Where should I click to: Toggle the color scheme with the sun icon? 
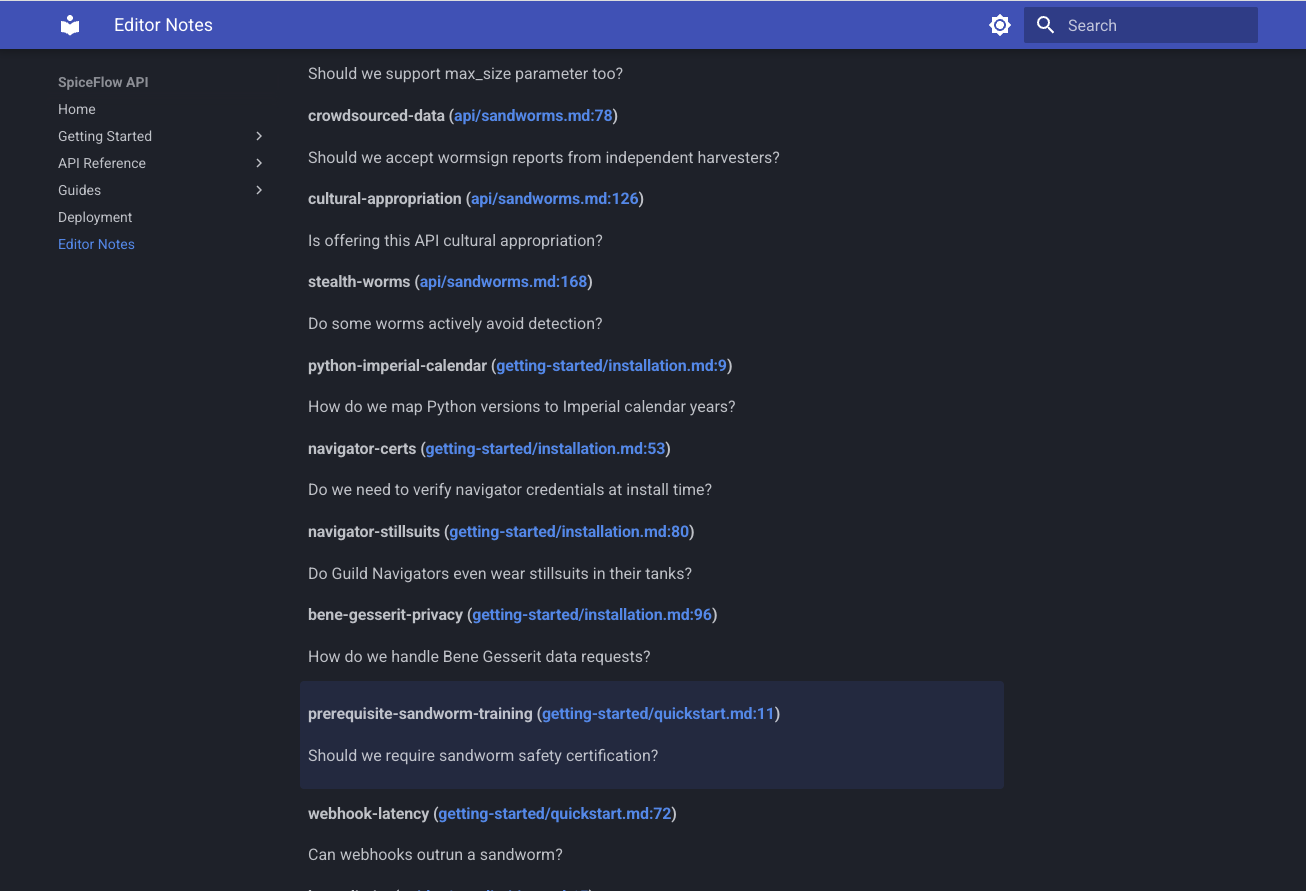pos(999,24)
